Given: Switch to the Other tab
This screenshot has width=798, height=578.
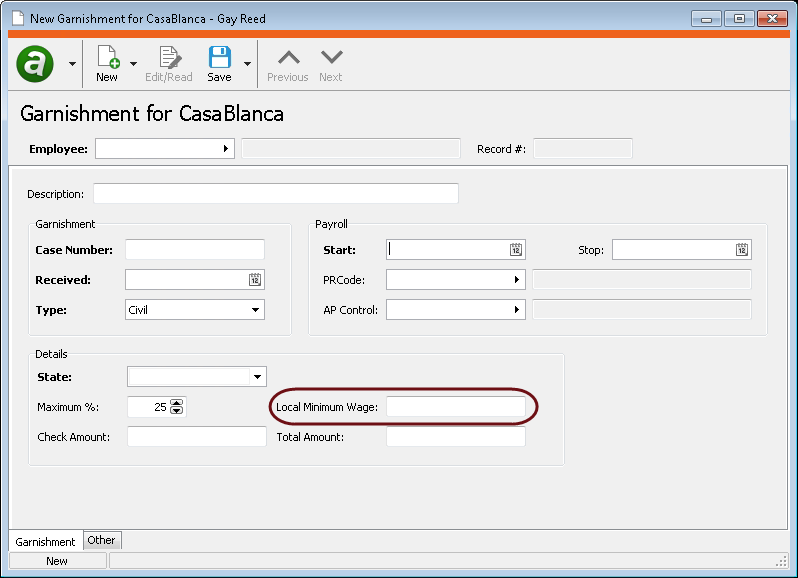Looking at the screenshot, I should (x=101, y=540).
